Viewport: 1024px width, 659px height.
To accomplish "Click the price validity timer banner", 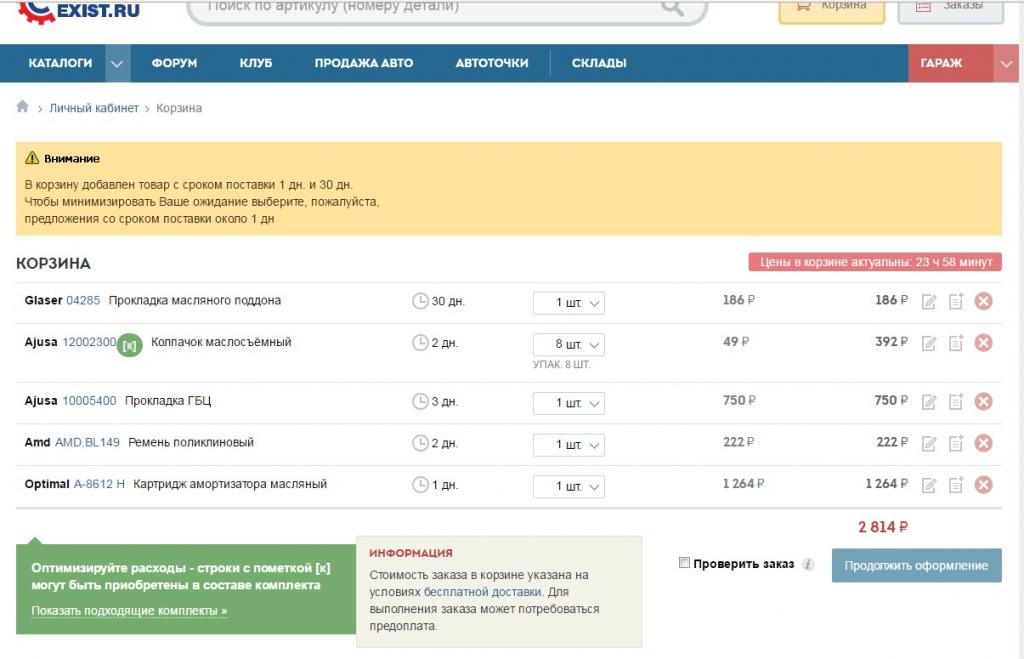I will tap(875, 263).
